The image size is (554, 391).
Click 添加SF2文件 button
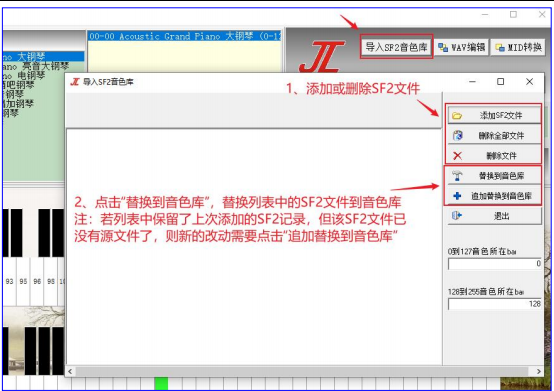pos(494,115)
